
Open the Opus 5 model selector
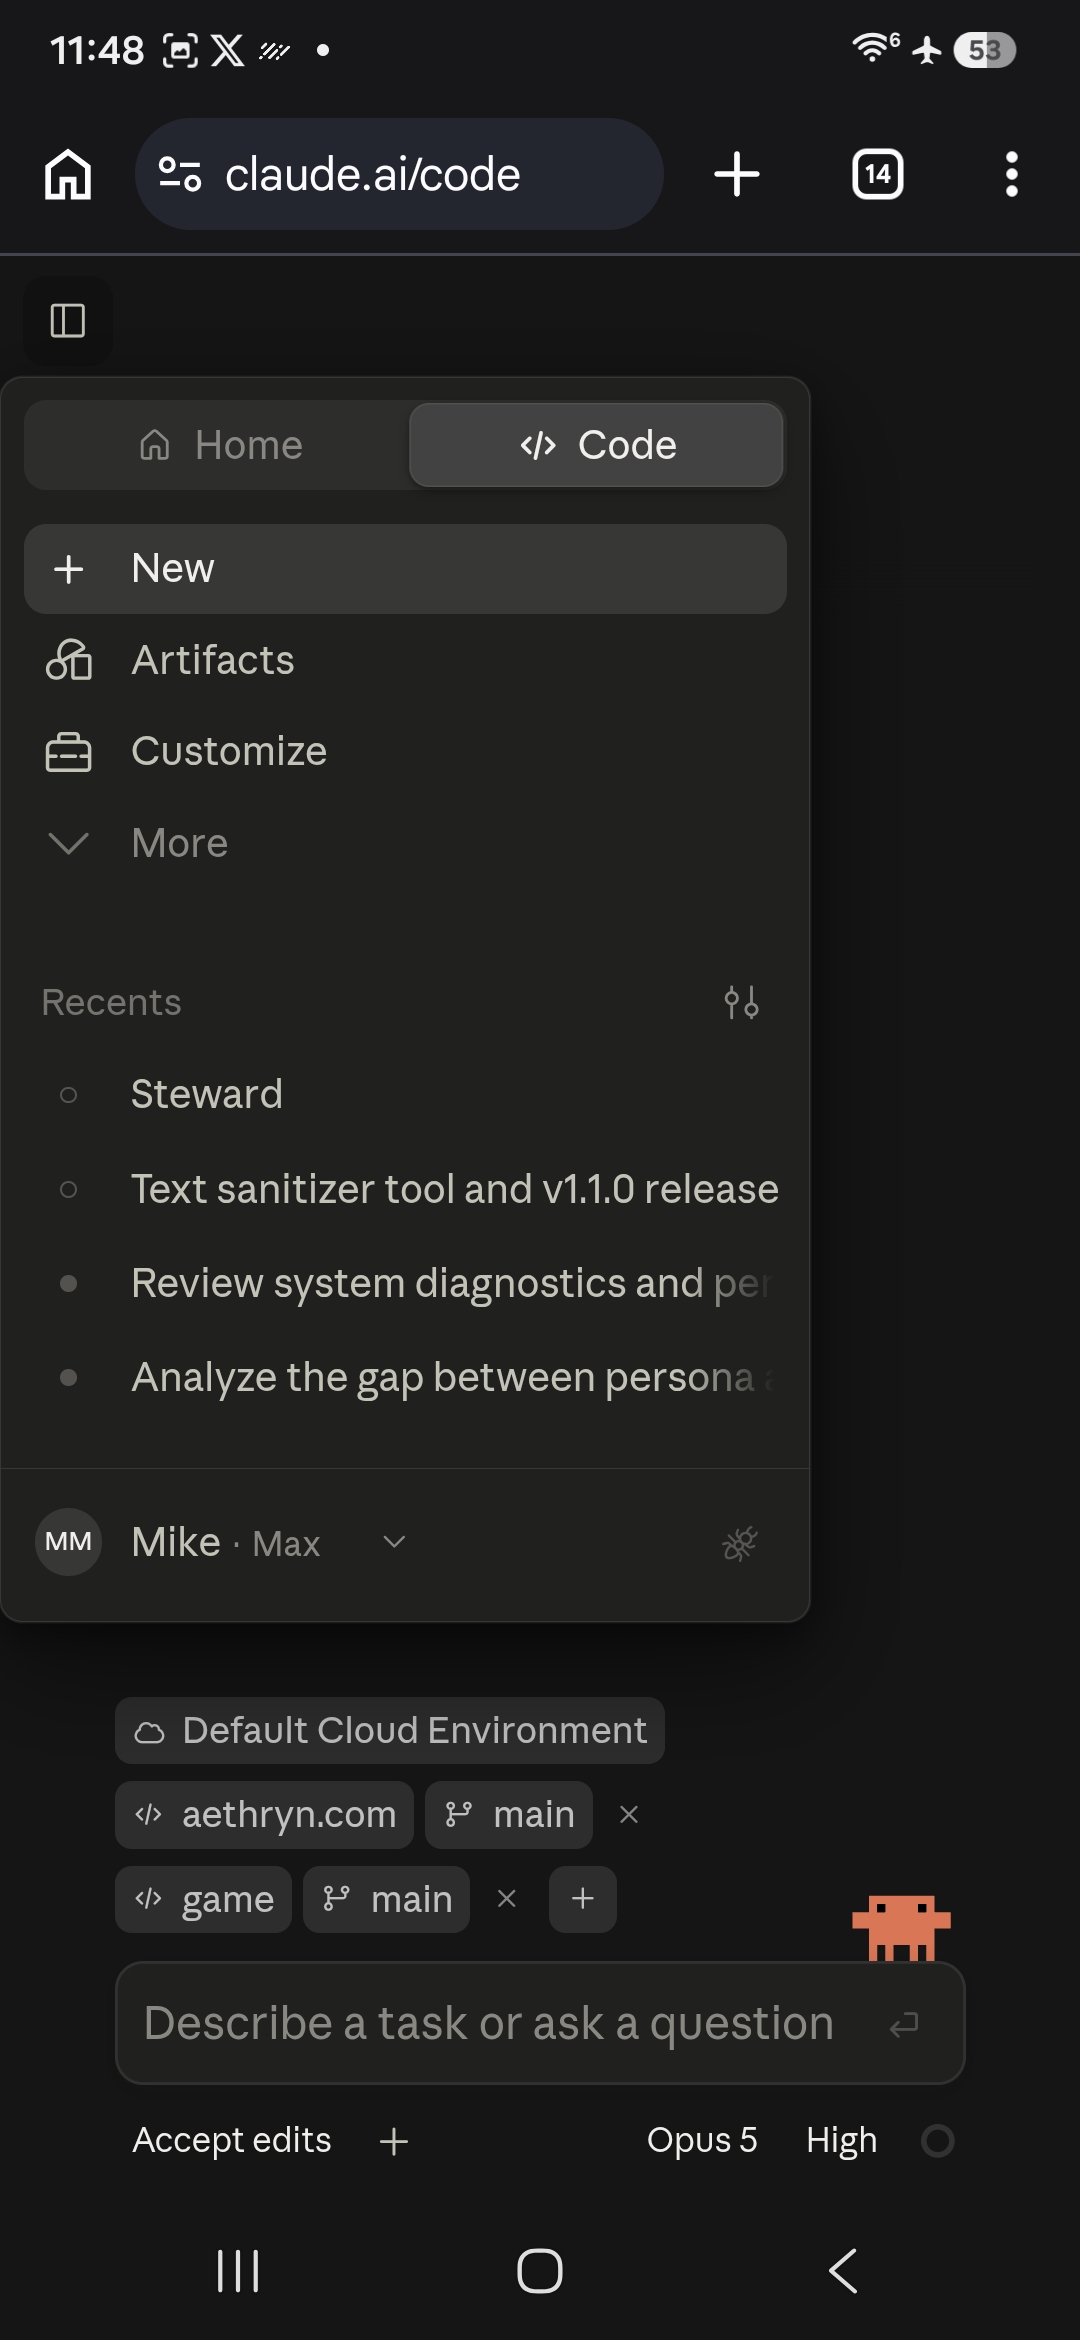pos(702,2141)
